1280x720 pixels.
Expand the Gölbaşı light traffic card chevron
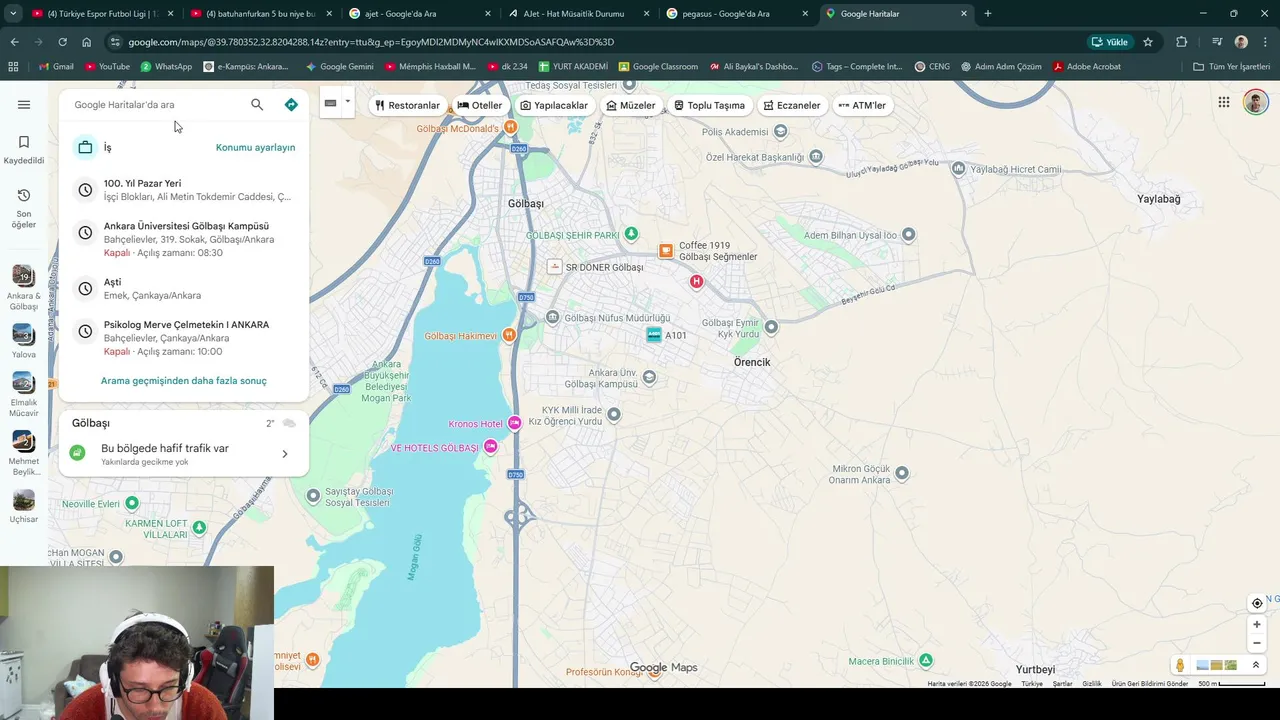click(x=285, y=454)
